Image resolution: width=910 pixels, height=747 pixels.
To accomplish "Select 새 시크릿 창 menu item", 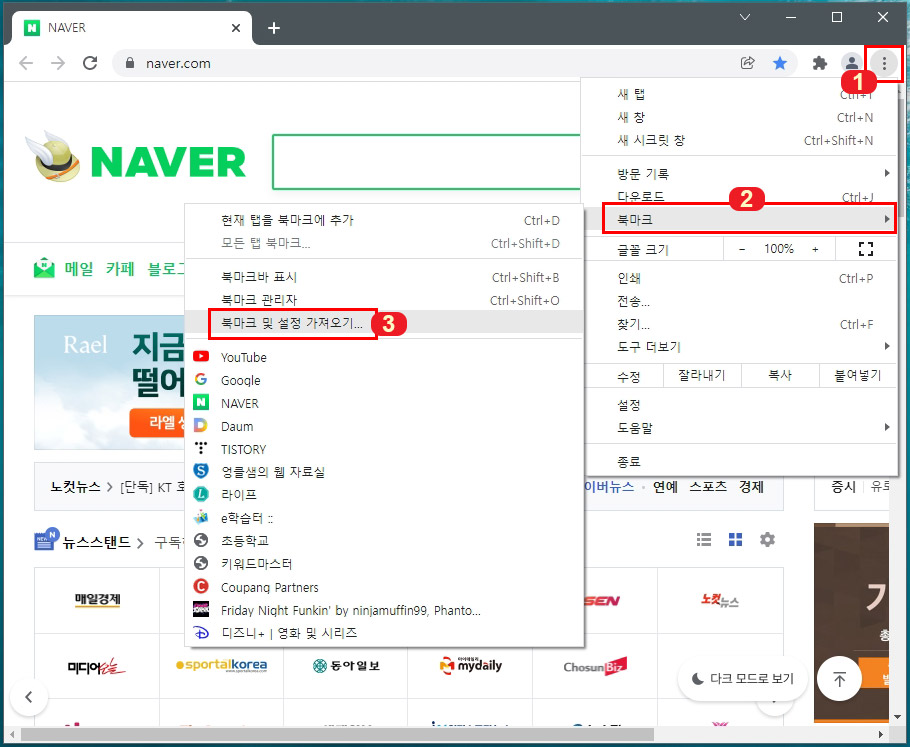I will point(740,140).
